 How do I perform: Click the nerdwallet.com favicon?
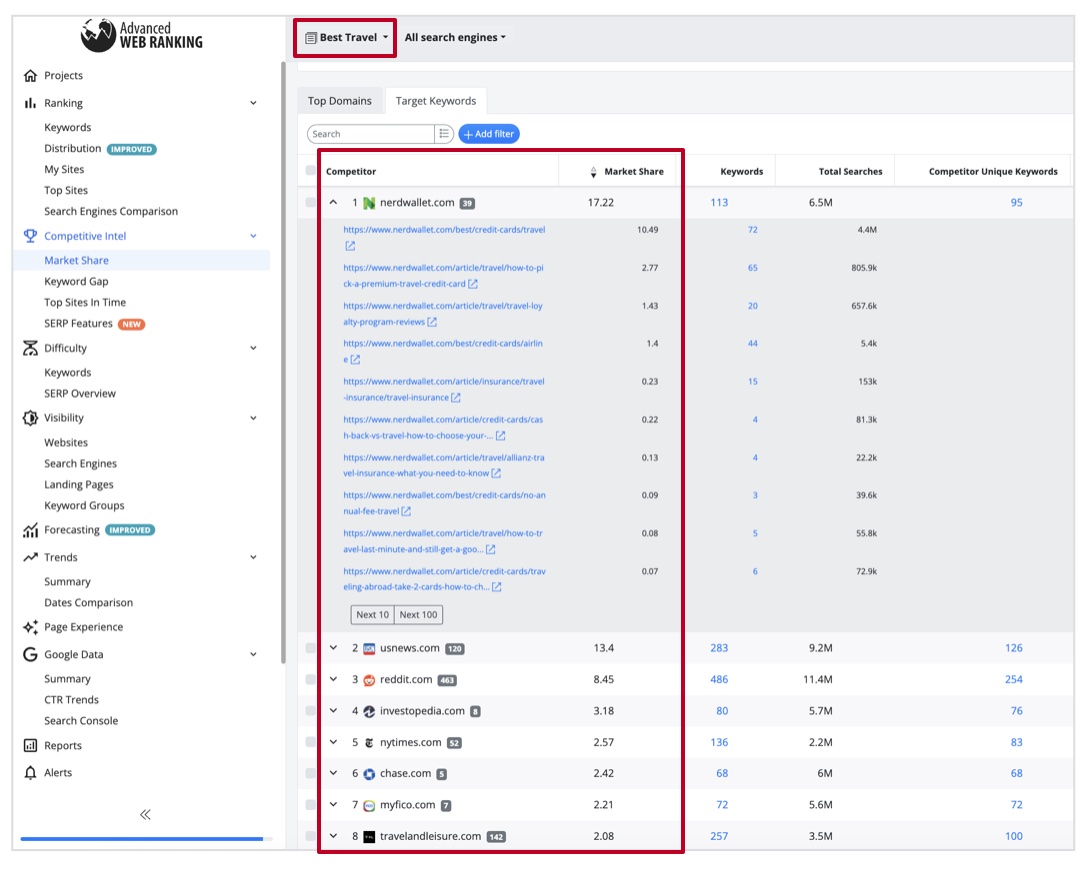(369, 203)
